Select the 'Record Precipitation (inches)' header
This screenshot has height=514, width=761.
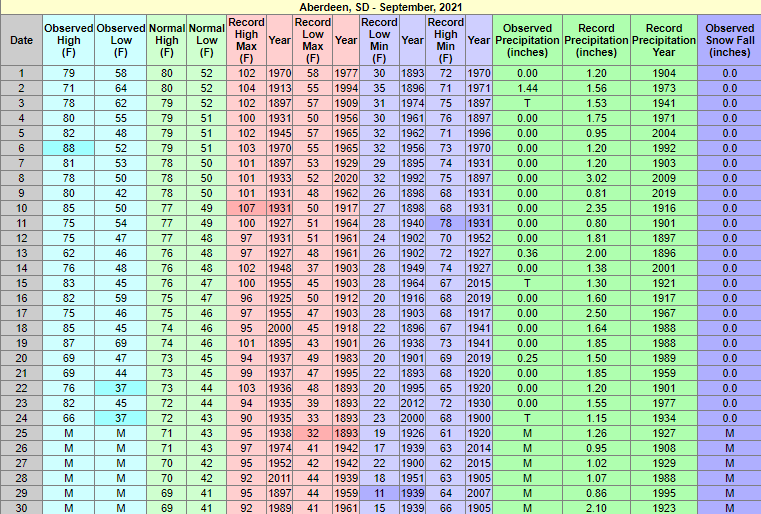click(596, 40)
